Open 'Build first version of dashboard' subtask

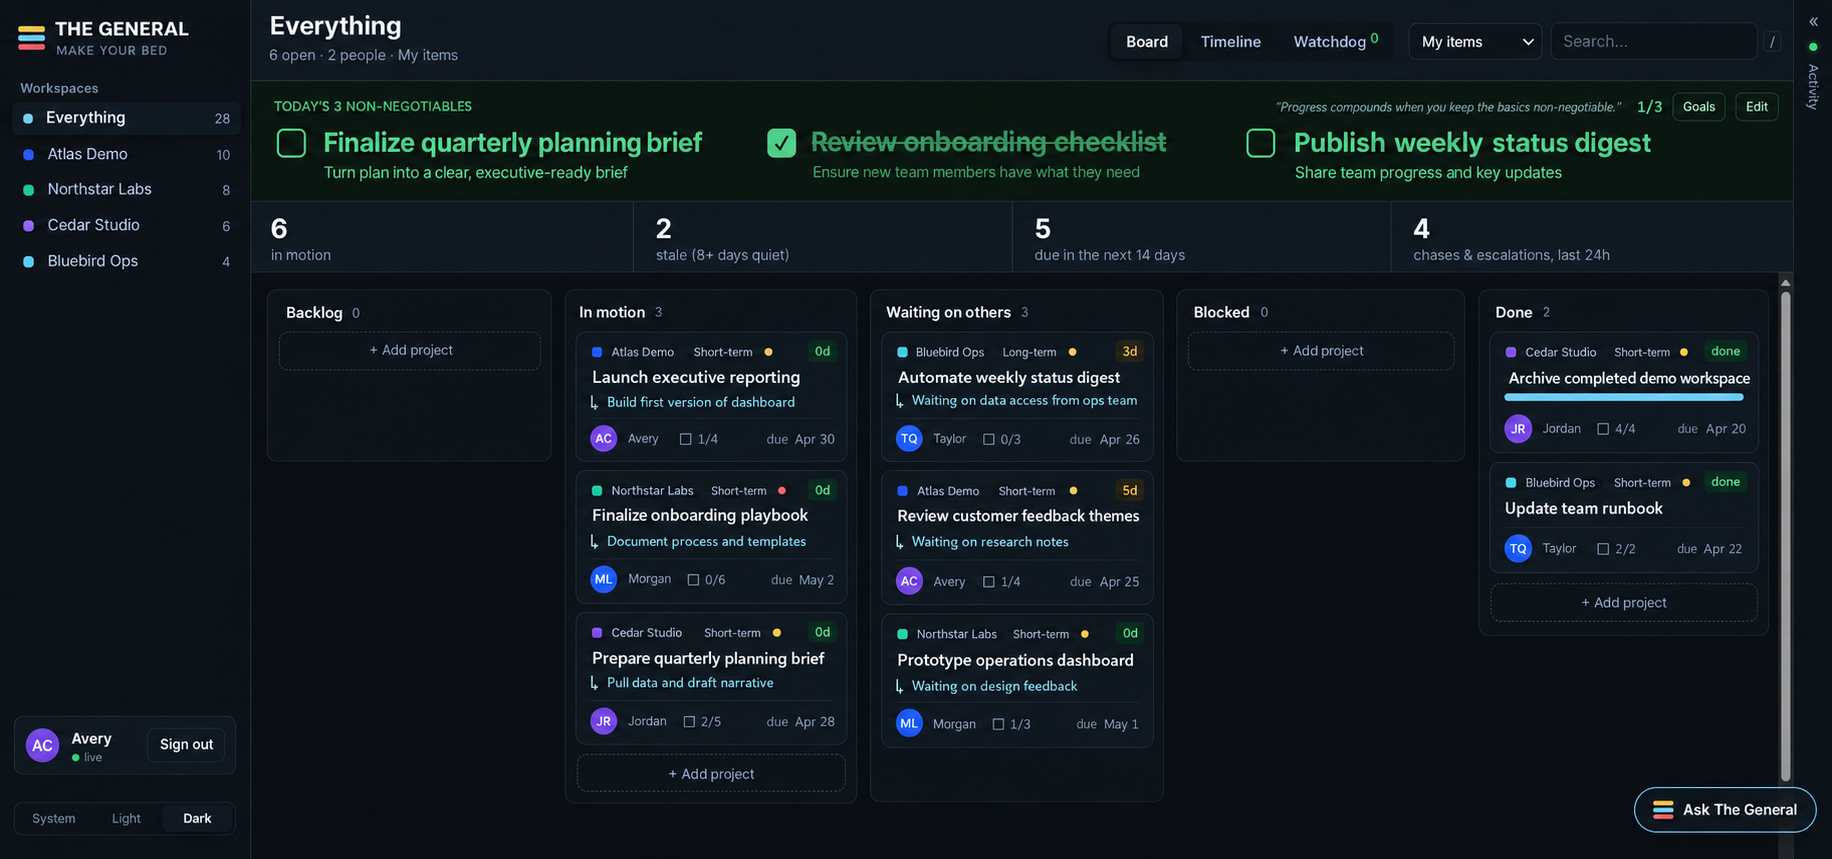tap(701, 402)
